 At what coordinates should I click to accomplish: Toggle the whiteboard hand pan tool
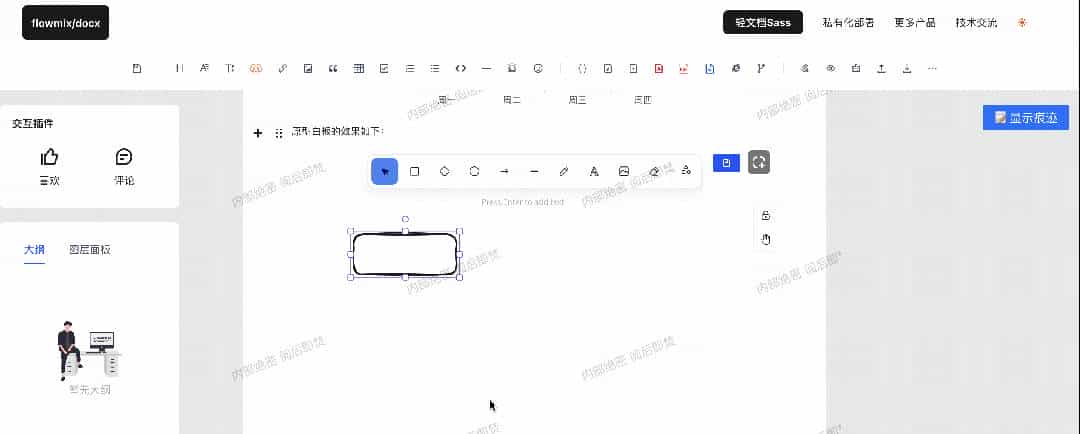[766, 239]
